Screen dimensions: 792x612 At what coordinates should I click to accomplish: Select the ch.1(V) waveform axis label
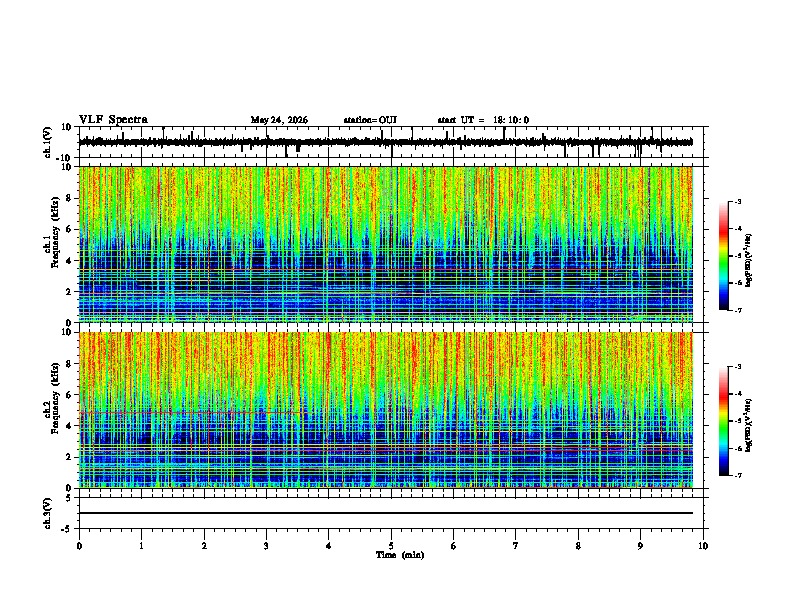click(48, 142)
